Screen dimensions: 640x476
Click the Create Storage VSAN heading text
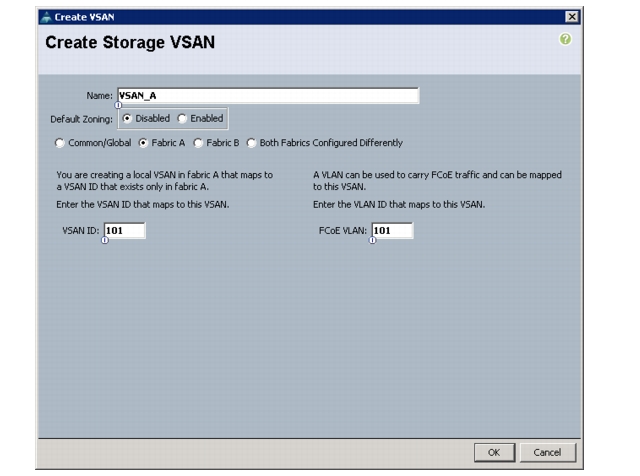[x=130, y=42]
